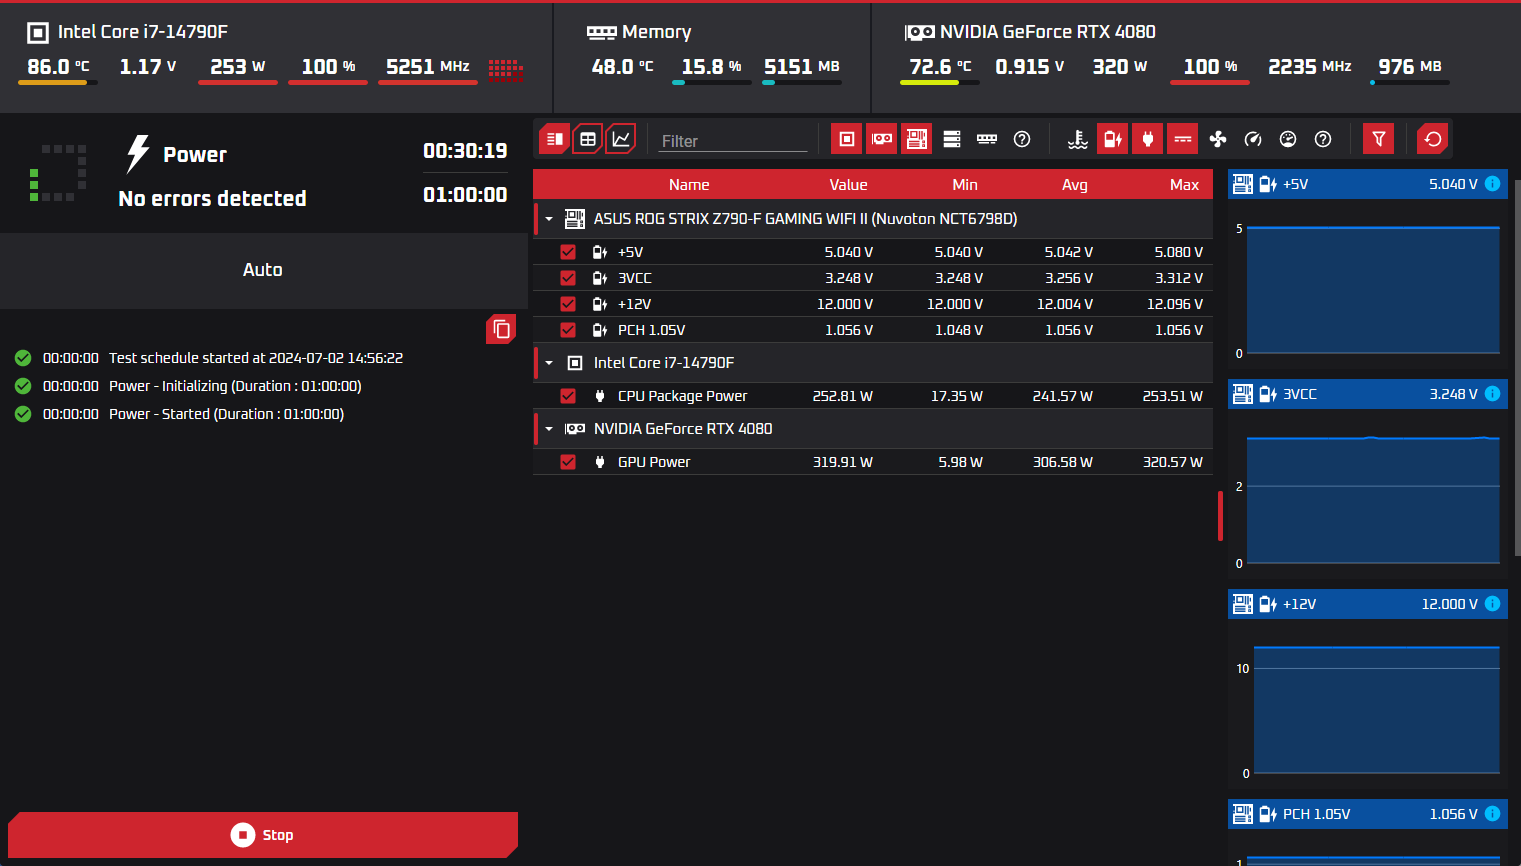Image resolution: width=1521 pixels, height=866 pixels.
Task: Click the funnel filter icon
Action: pos(1378,139)
